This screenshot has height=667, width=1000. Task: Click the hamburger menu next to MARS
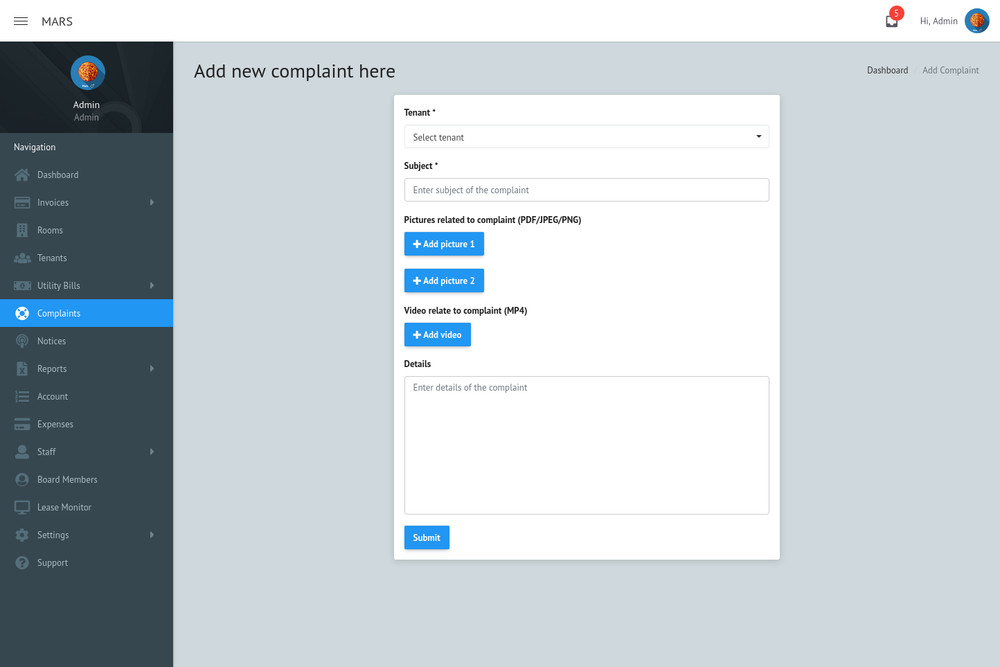tap(20, 20)
